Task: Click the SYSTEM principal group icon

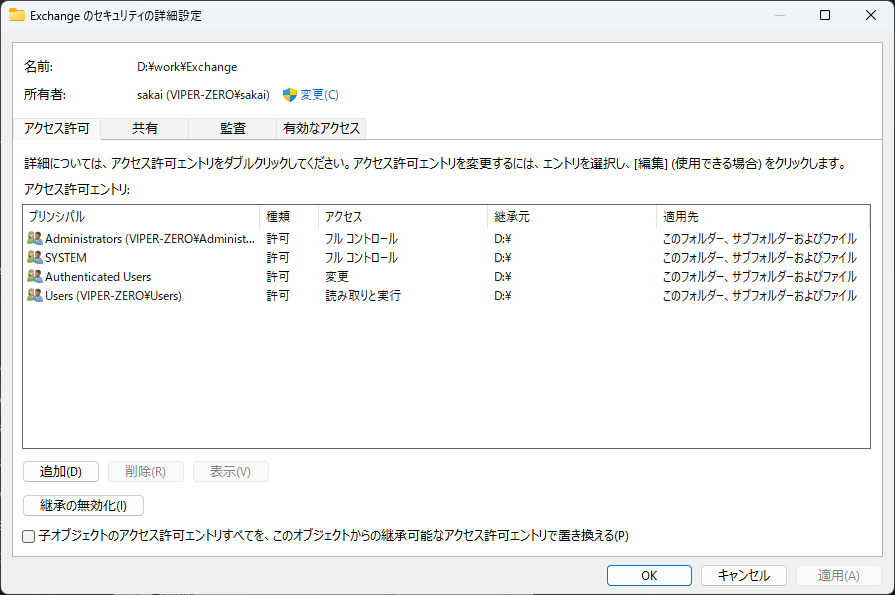Action: 35,257
